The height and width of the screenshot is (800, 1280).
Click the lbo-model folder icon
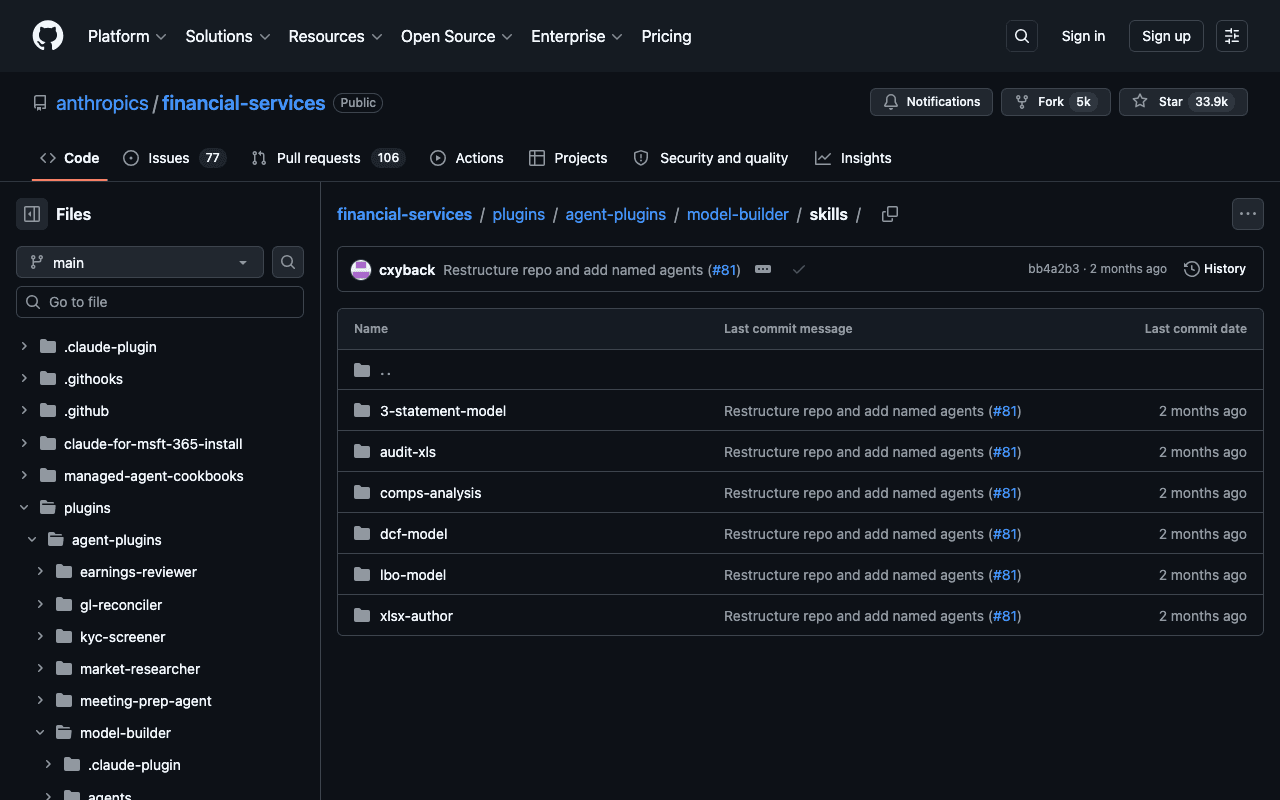362,575
